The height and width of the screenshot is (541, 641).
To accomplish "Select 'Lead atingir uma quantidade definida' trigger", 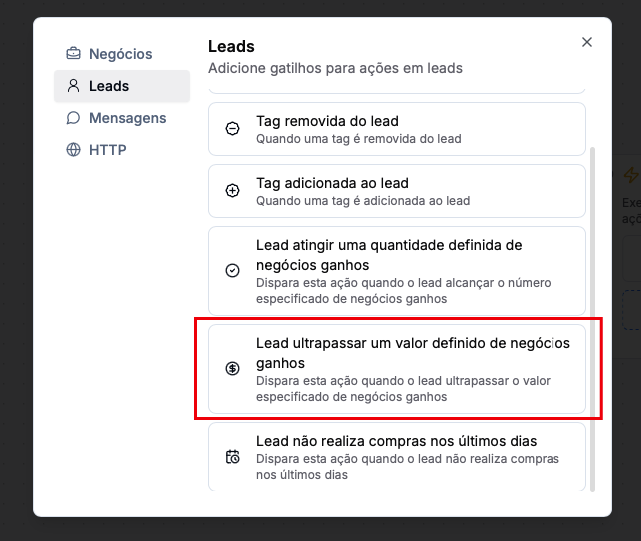I will [x=396, y=271].
